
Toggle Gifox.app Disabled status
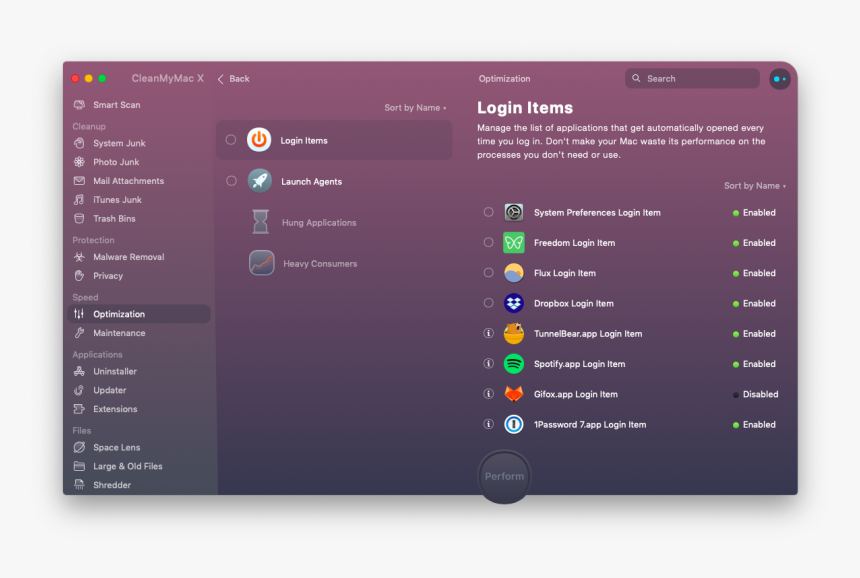tap(755, 394)
